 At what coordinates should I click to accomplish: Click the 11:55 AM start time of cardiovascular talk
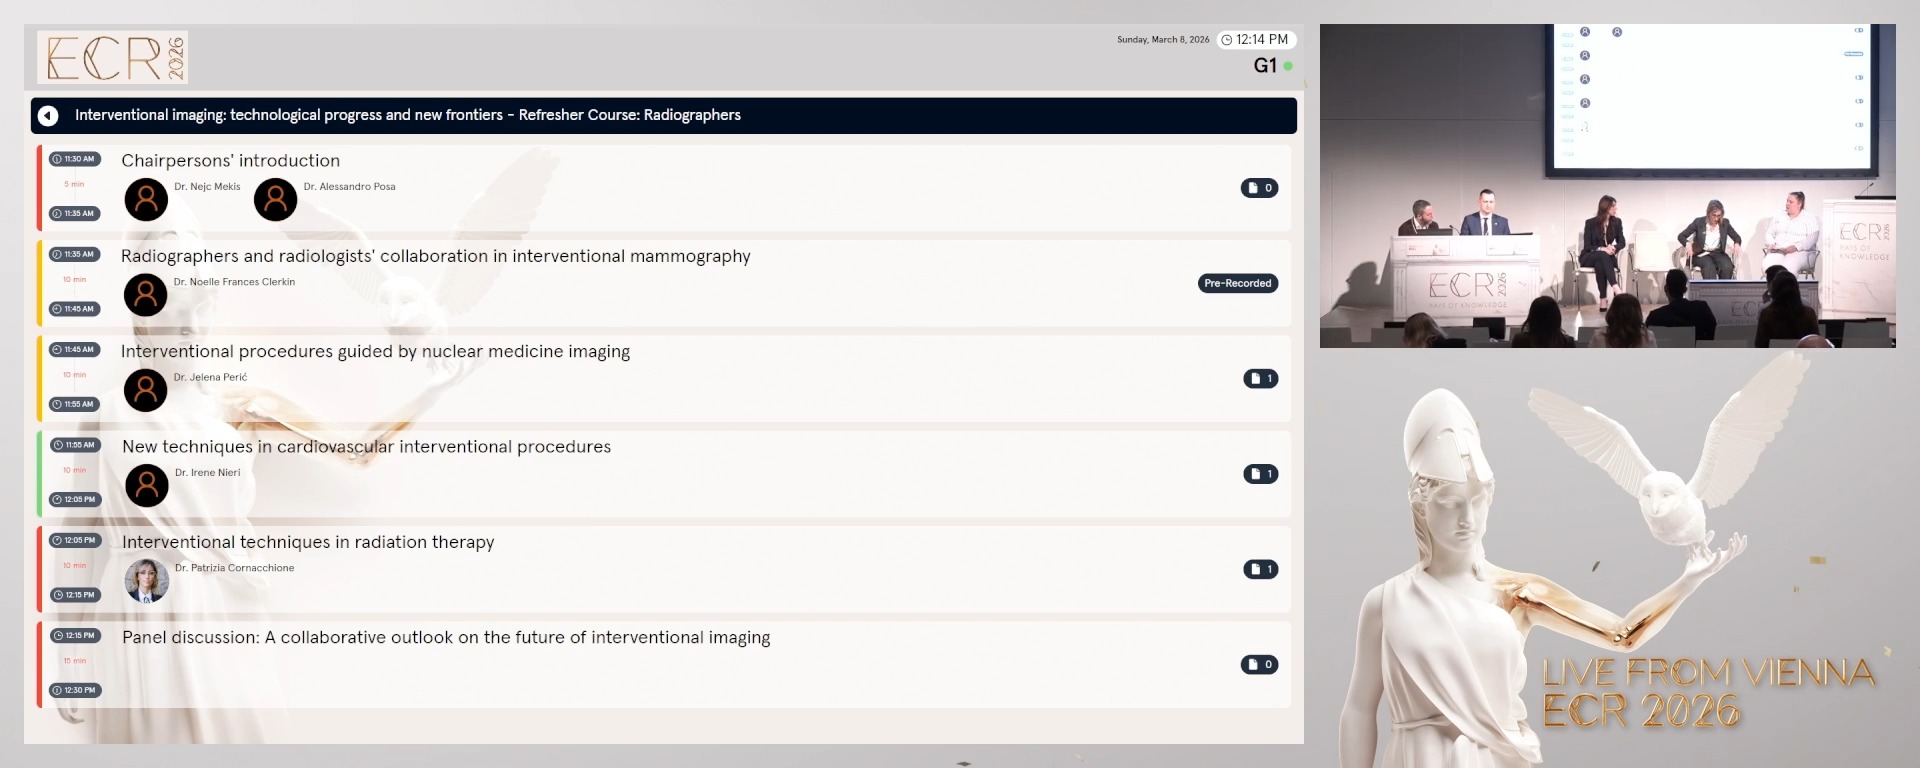point(75,445)
